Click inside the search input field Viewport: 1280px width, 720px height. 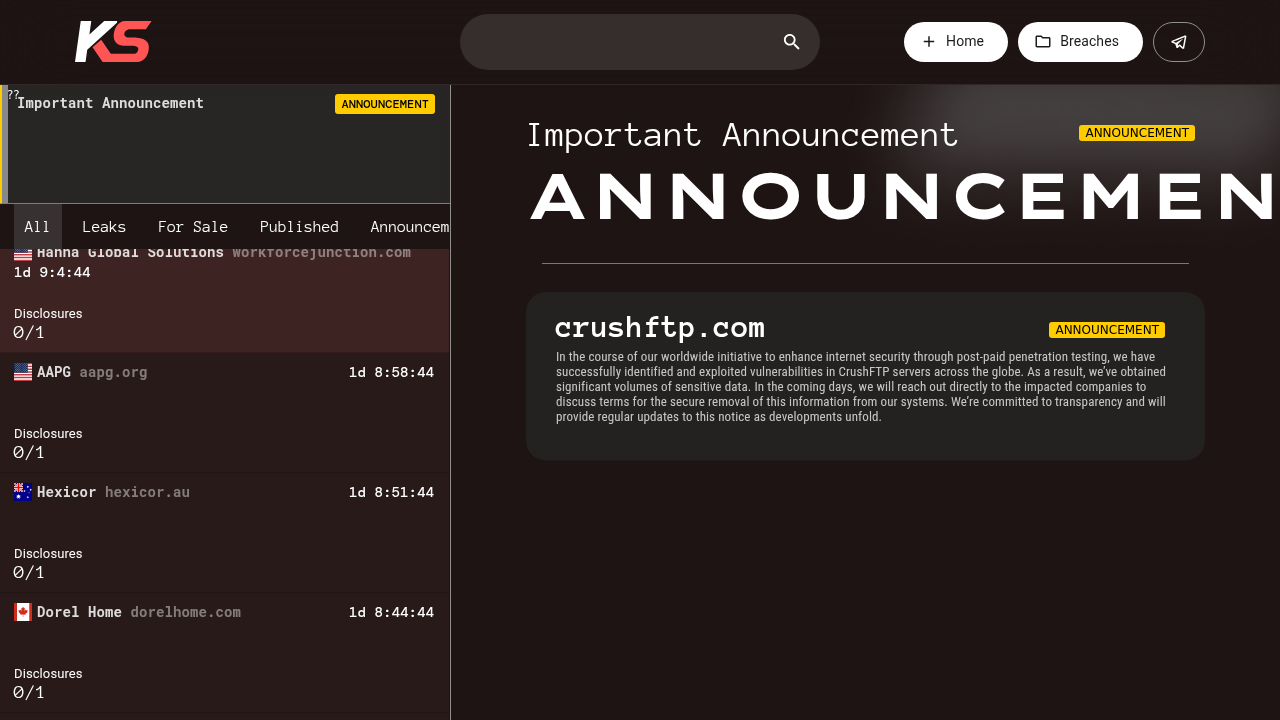[x=620, y=42]
